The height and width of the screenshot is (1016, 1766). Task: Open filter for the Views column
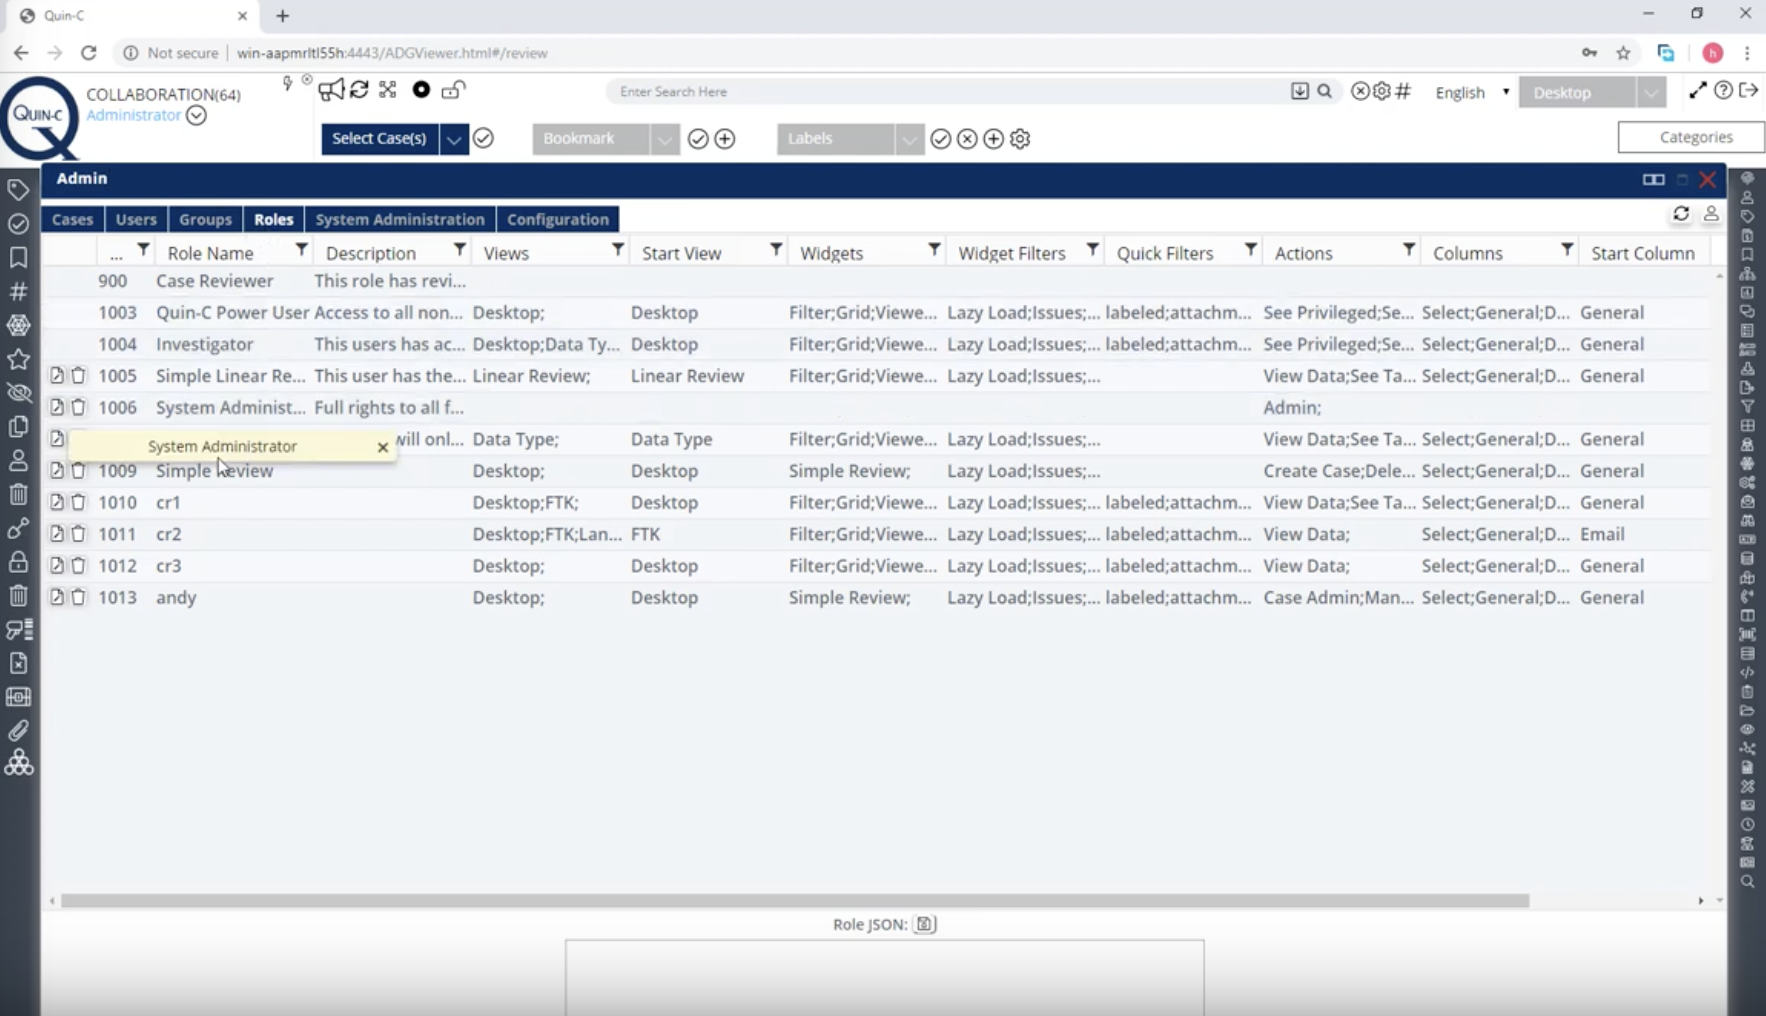tap(617, 249)
